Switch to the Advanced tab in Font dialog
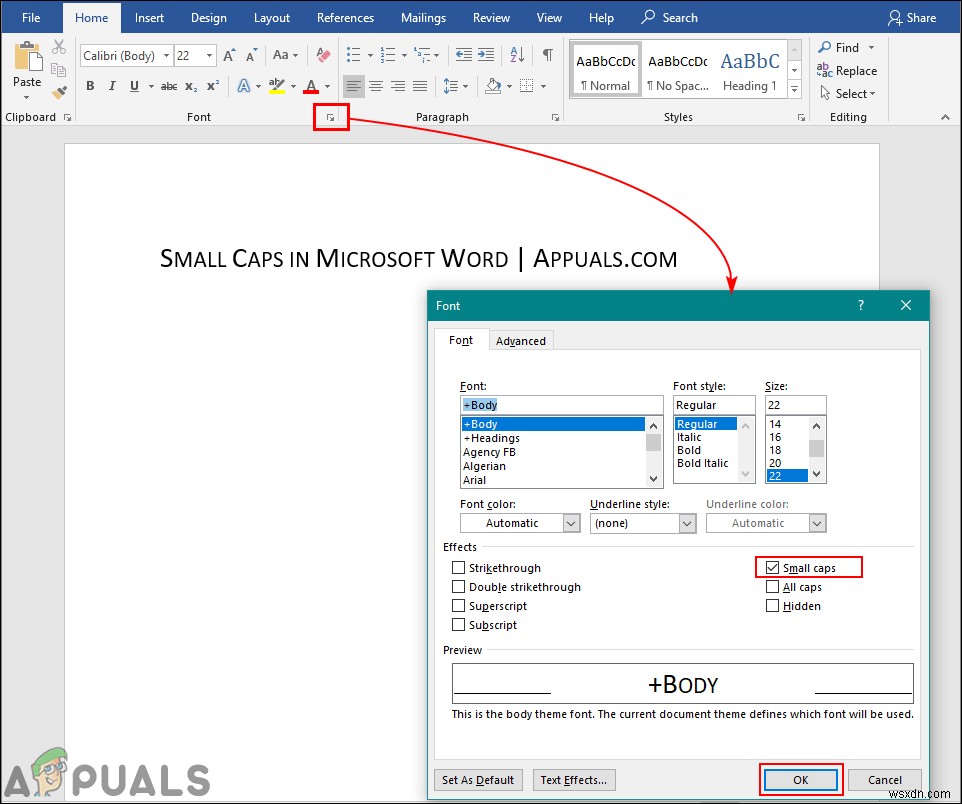962x804 pixels. tap(521, 340)
